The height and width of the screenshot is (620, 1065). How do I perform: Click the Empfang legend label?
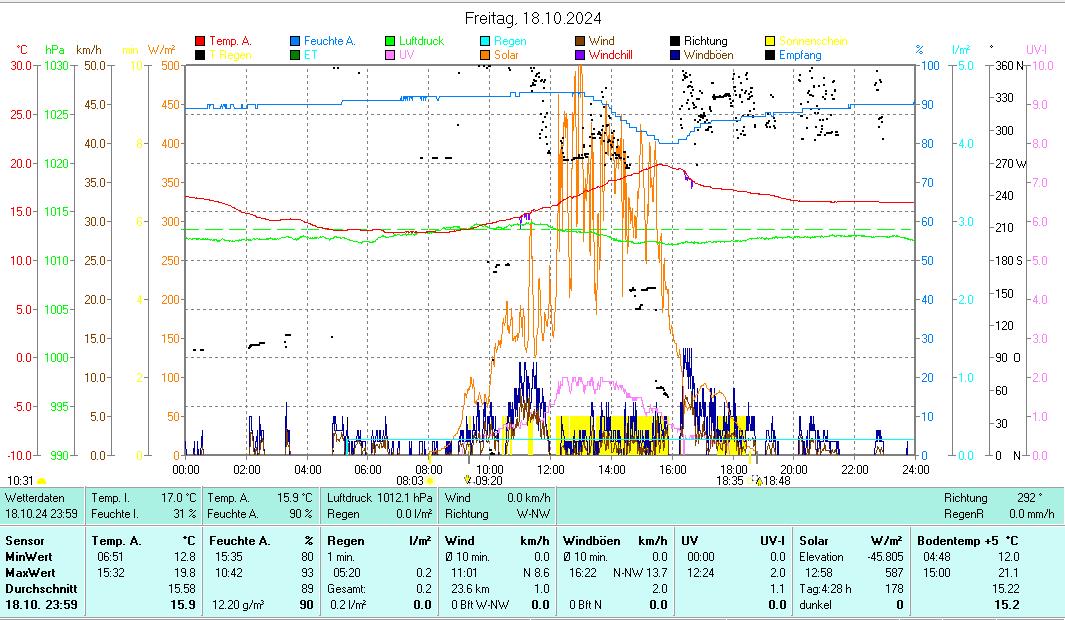click(x=800, y=55)
